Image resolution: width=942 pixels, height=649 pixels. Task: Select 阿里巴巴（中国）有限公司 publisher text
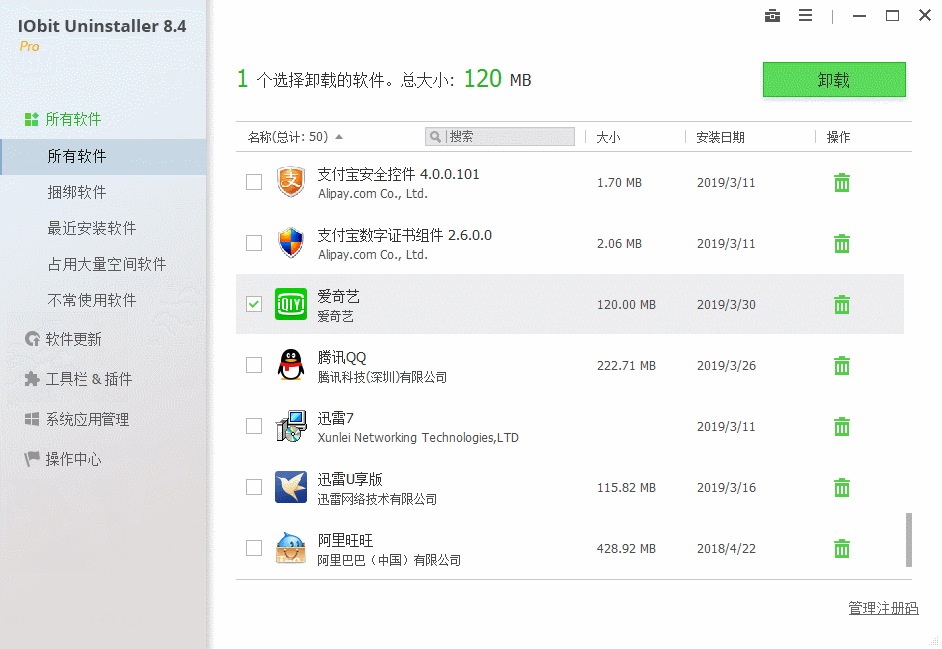[x=389, y=560]
